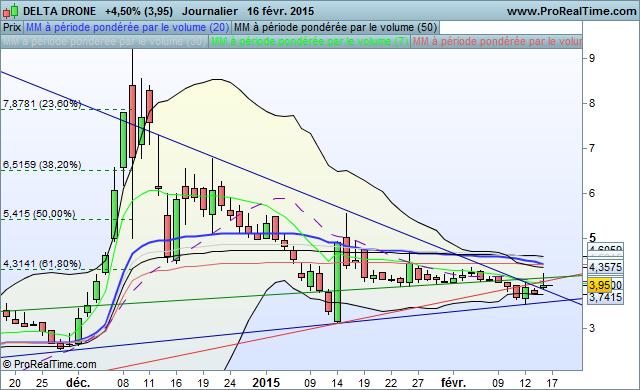Click the 5,415 (50,00%) Fibonacci level label
Viewport: 640px width, 390px height.
39,214
